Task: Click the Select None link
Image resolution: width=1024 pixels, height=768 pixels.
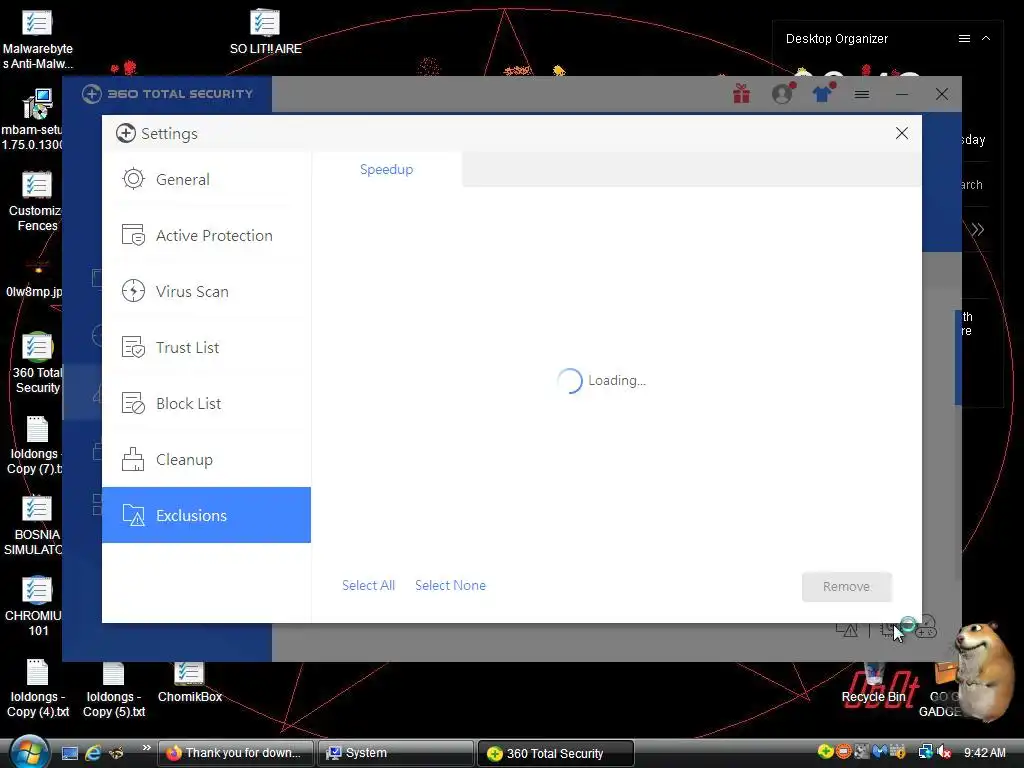Action: pyautogui.click(x=451, y=585)
